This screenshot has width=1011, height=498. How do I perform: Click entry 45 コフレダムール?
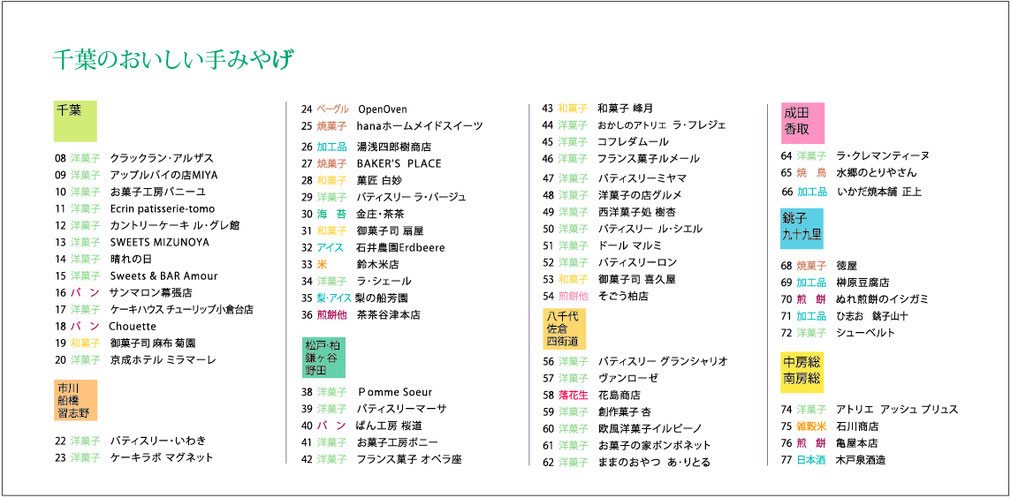(x=605, y=141)
